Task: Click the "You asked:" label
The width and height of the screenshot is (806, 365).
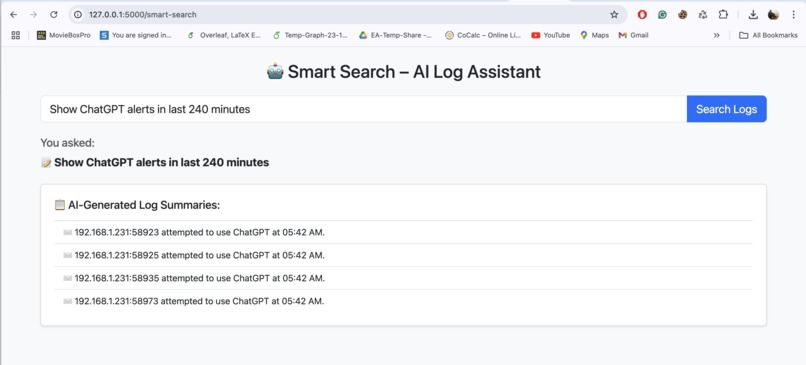Action: coord(67,143)
